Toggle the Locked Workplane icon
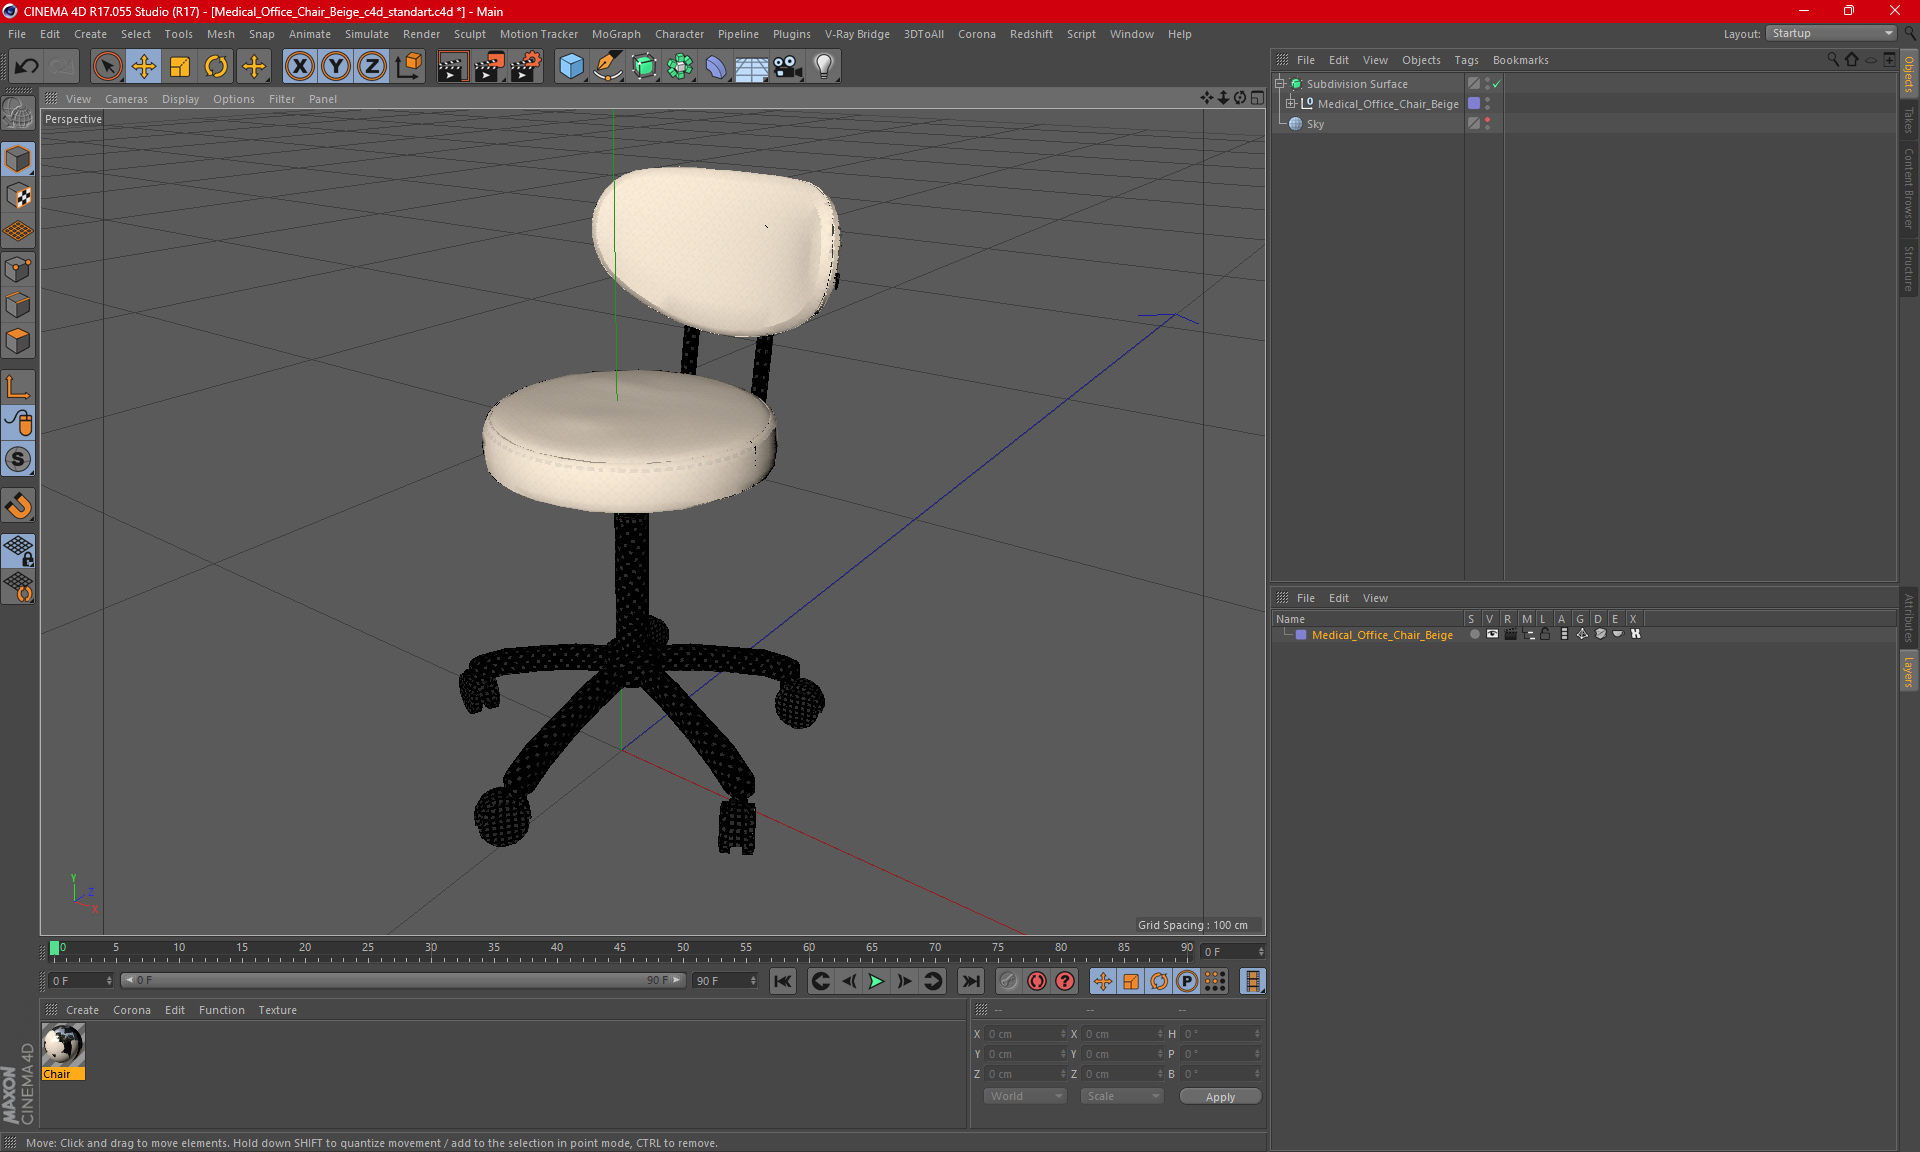The image size is (1920, 1152). 18,550
